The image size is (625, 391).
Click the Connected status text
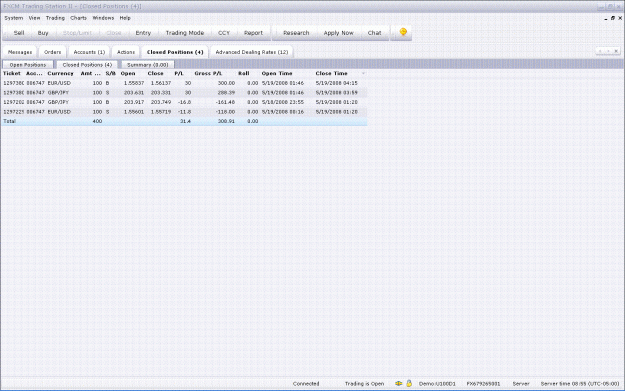pos(306,384)
